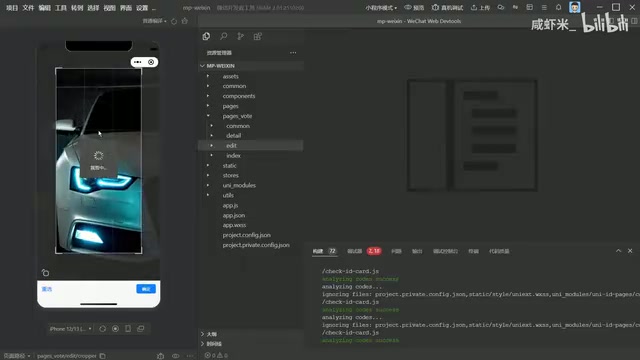Click the clear-cache icon beside refresh
This screenshot has width=640, height=360.
(184, 21)
